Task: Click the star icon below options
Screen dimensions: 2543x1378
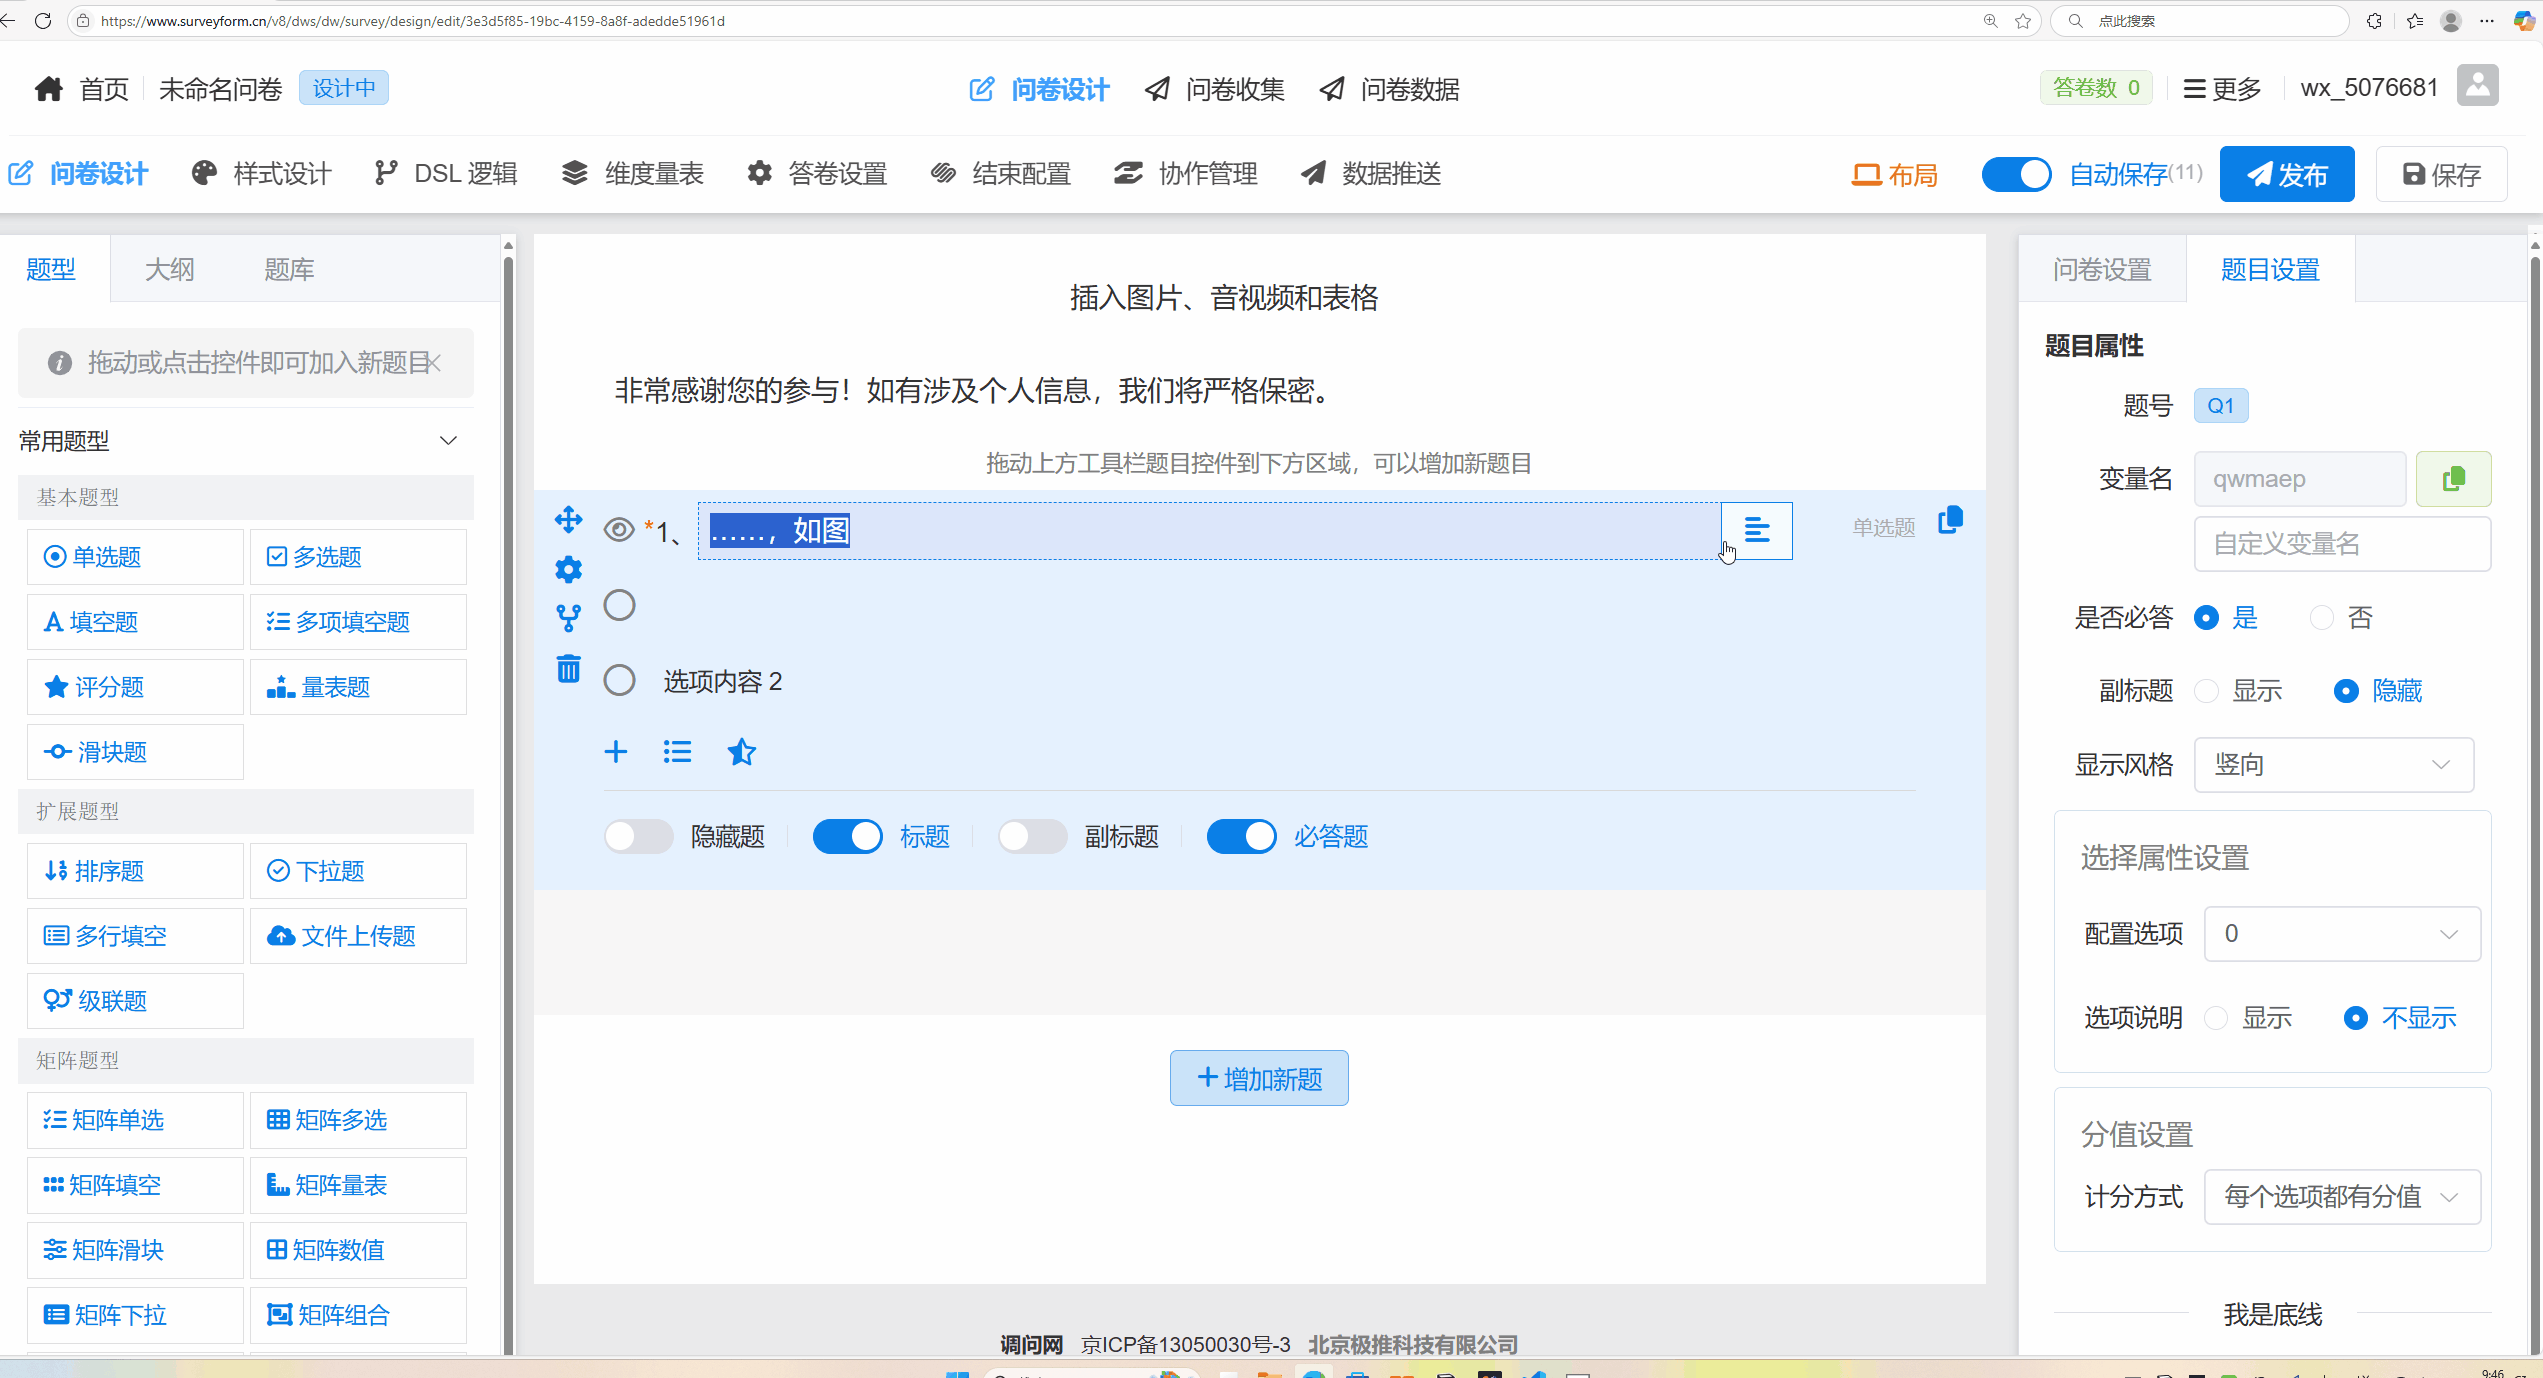Action: tap(741, 752)
